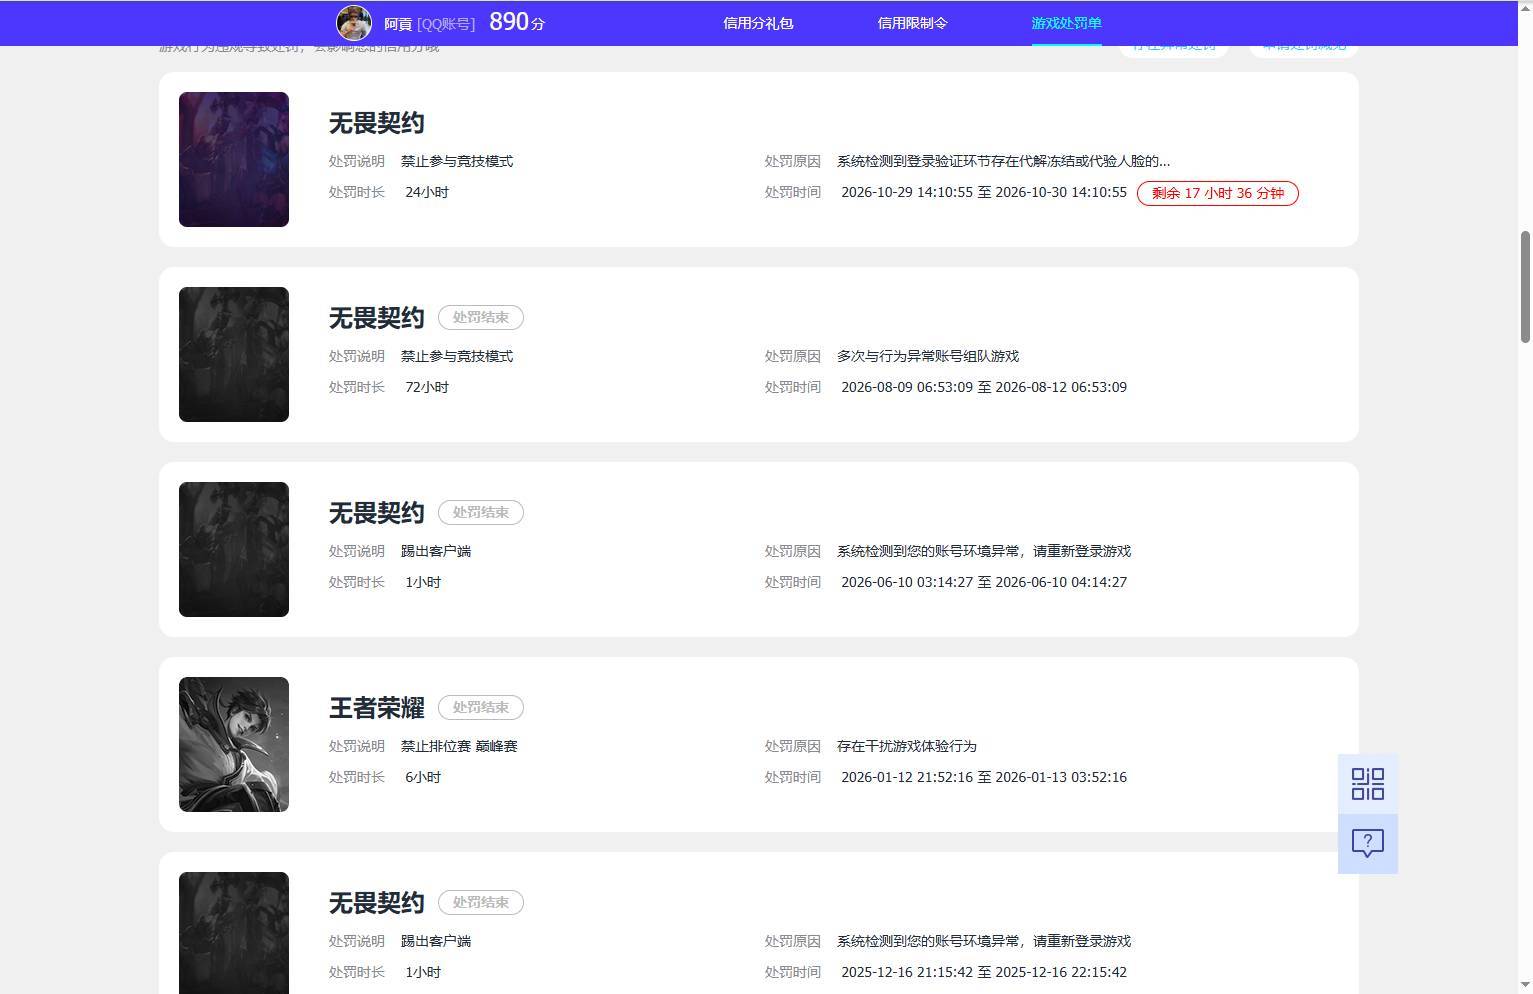Screen dimensions: 1533x994
Task: Open the 王者荣耀 penalty thumbnail
Action: (x=234, y=744)
